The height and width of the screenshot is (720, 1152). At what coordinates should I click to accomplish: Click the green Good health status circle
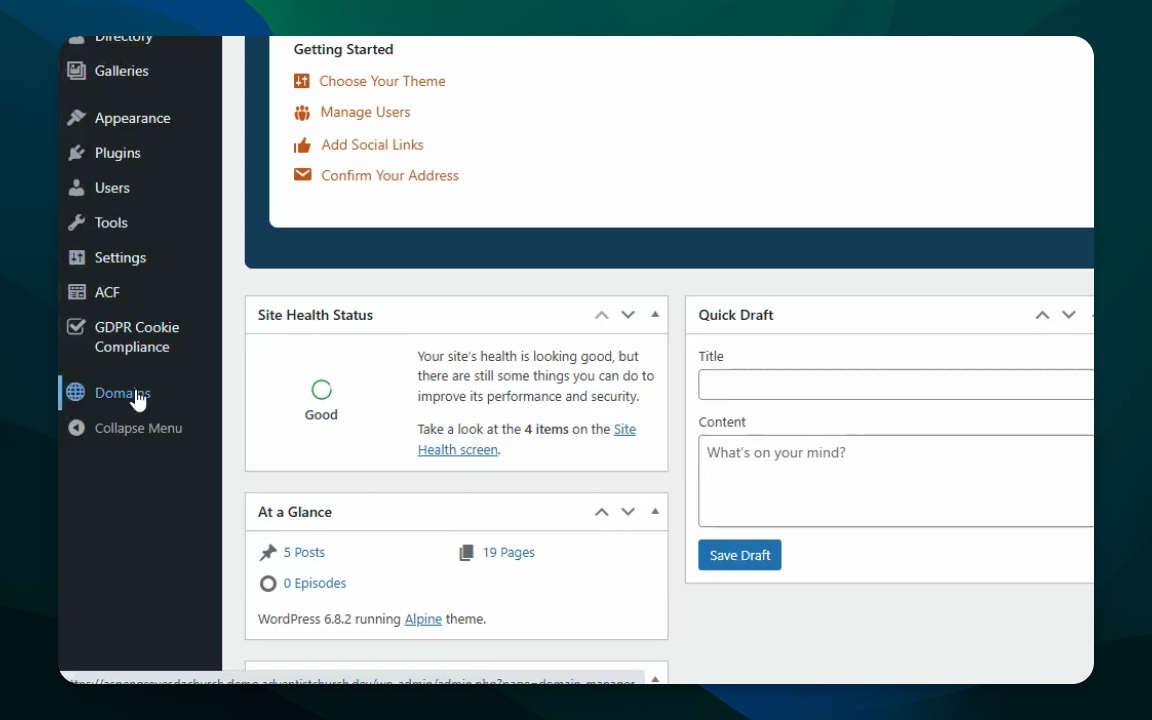[321, 389]
